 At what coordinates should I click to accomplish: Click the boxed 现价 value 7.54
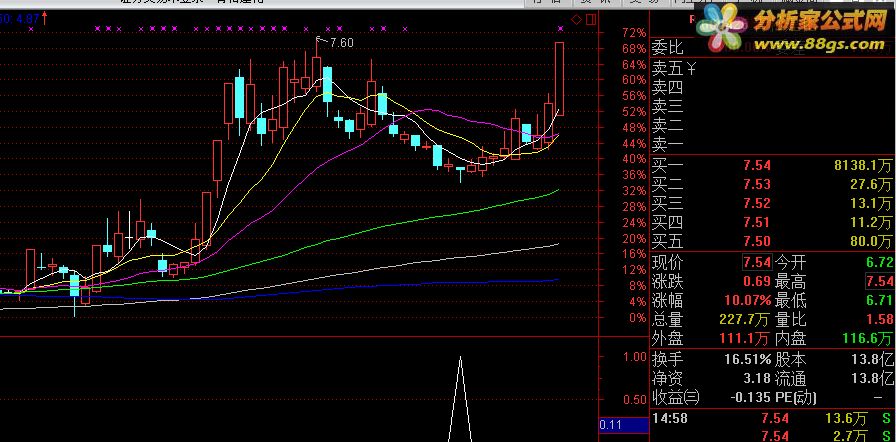757,263
